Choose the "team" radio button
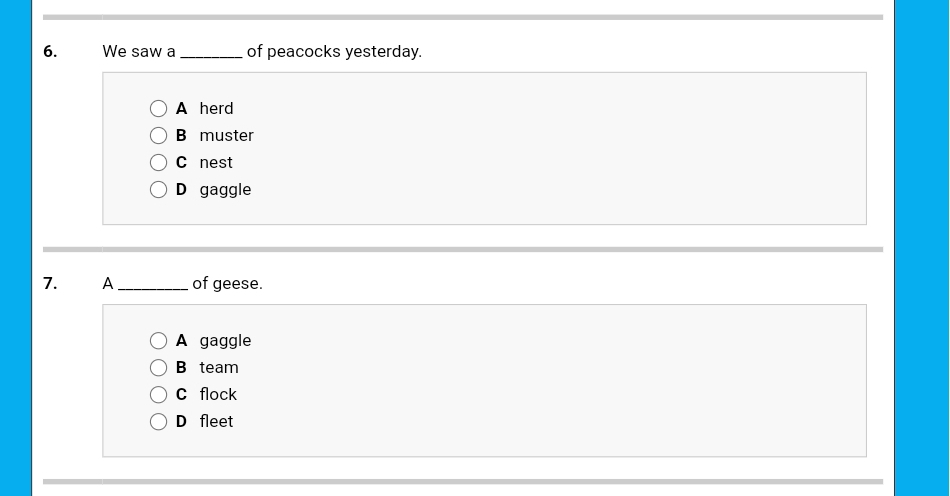This screenshot has width=950, height=496. 158,368
